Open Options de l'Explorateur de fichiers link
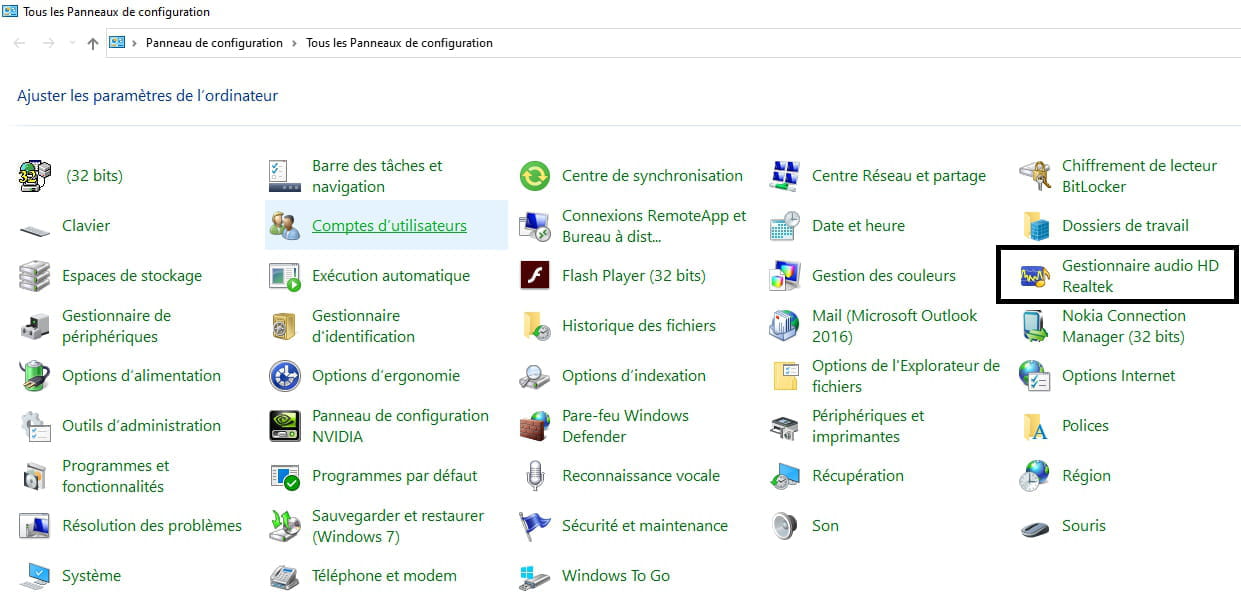The height and width of the screenshot is (614, 1241). pos(906,376)
